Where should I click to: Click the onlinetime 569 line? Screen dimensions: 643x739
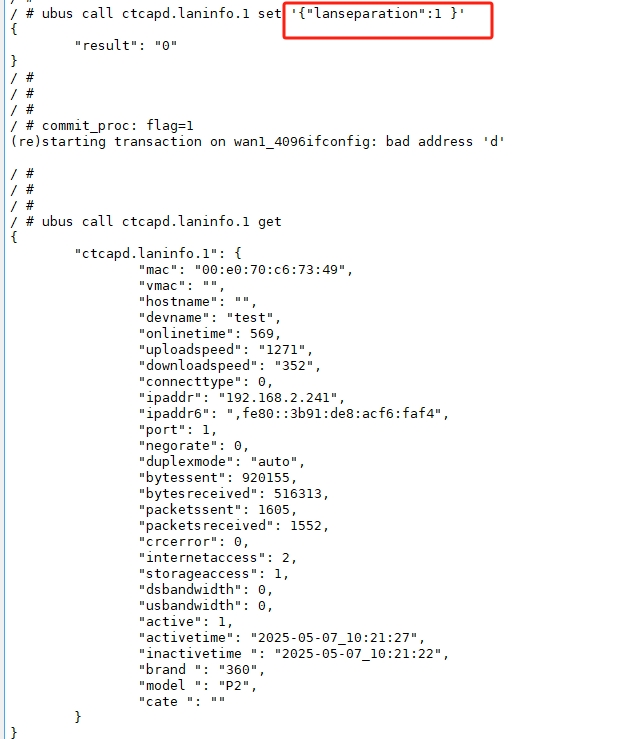[210, 334]
